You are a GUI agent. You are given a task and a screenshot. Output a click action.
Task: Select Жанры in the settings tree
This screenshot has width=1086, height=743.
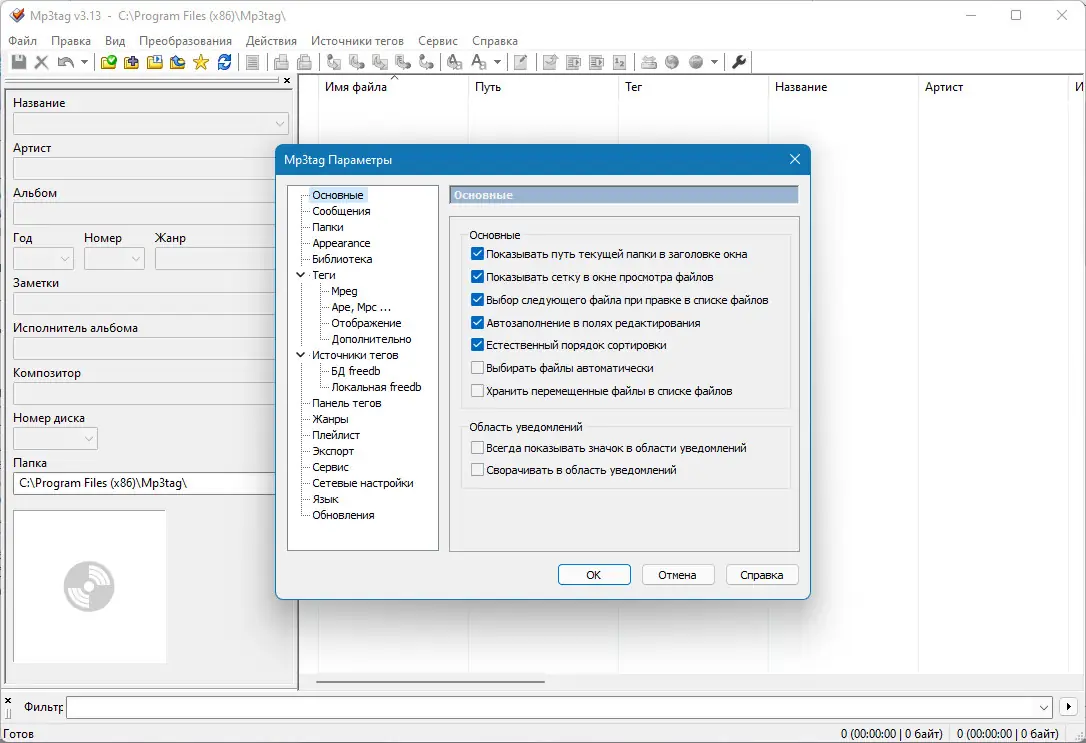pos(330,419)
